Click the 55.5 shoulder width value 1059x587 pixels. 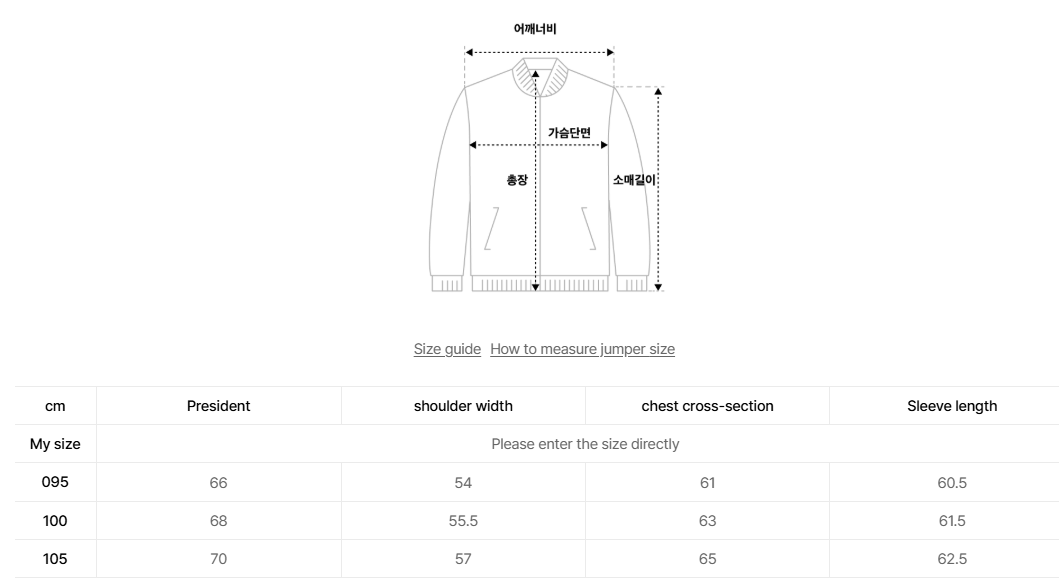(x=463, y=521)
